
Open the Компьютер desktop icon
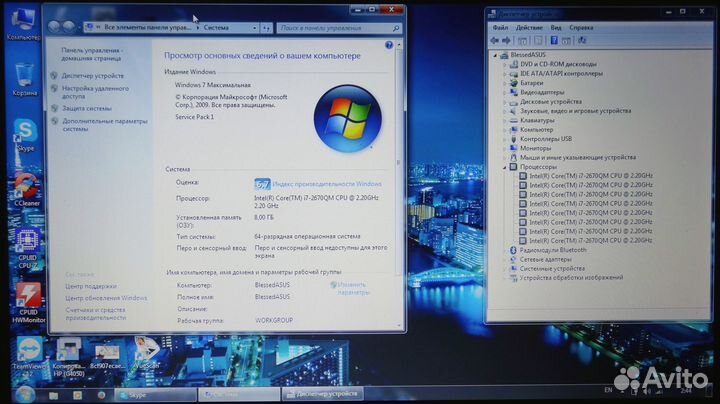pos(23,23)
